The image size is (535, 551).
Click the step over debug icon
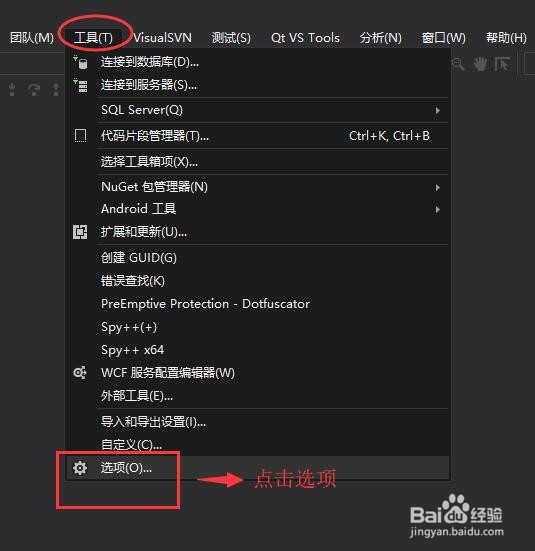click(x=34, y=89)
